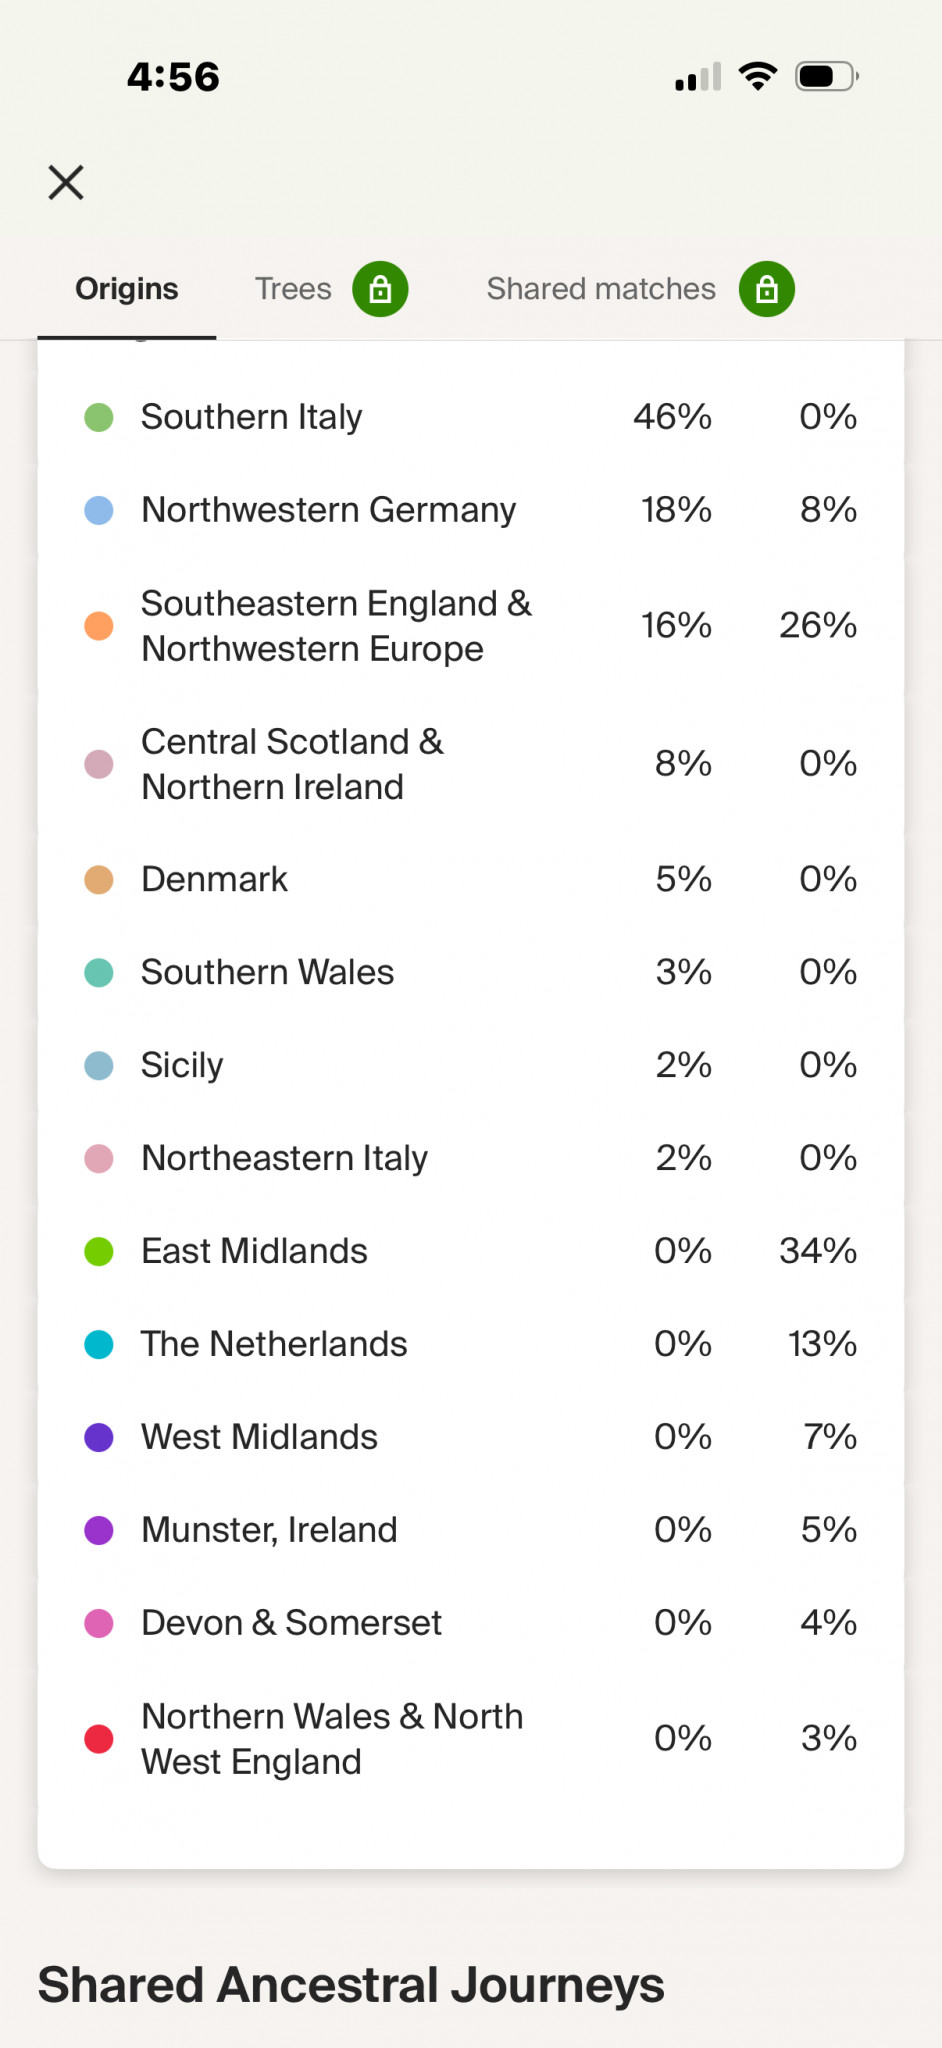The width and height of the screenshot is (942, 2048).
Task: Tap the Southern Italy green dot
Action: tap(99, 417)
